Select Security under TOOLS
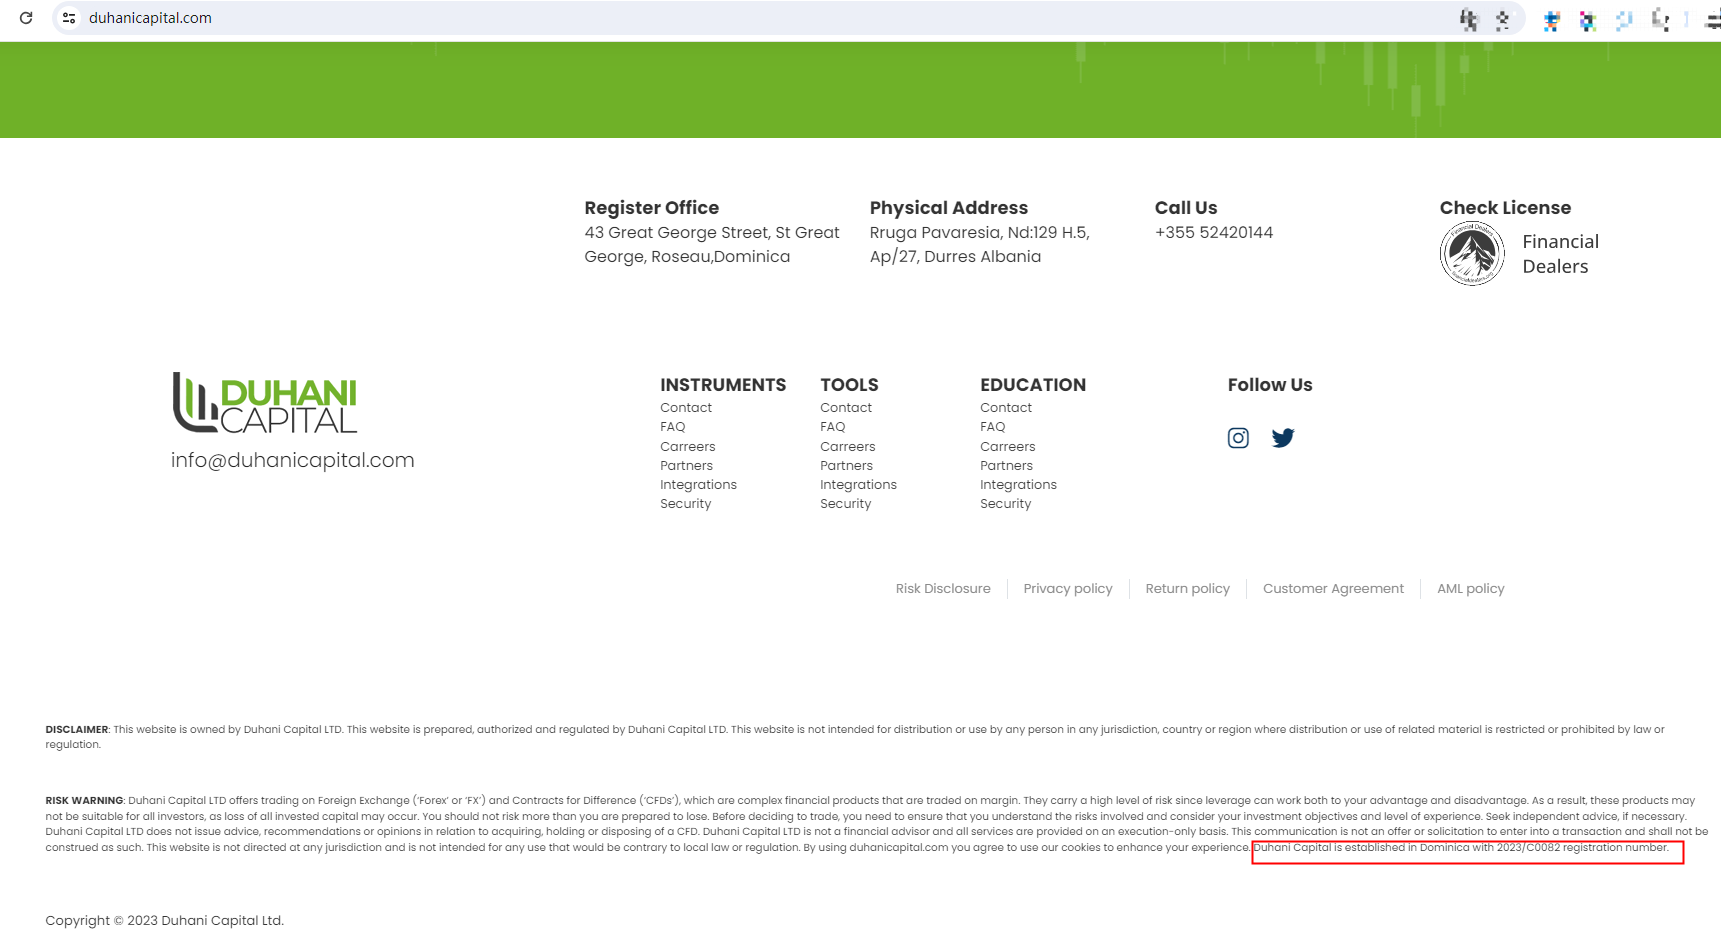Screen dimensions: 1721x941 846,504
